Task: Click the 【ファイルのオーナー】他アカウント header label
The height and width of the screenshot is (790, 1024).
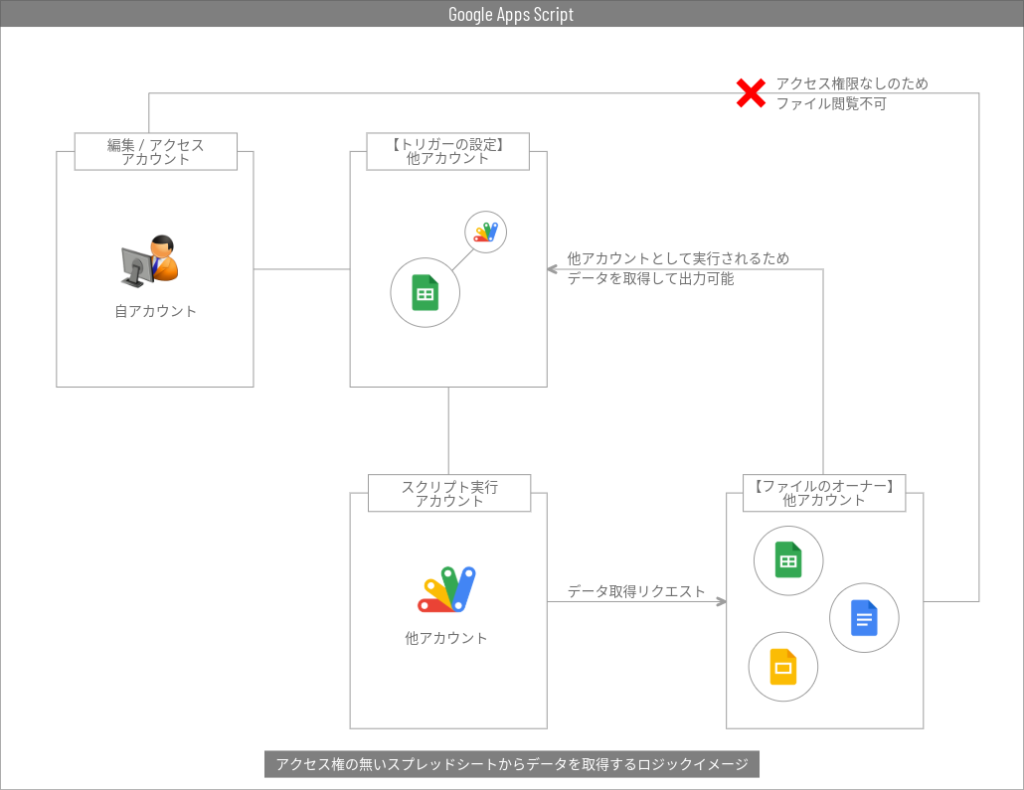Action: (x=823, y=492)
